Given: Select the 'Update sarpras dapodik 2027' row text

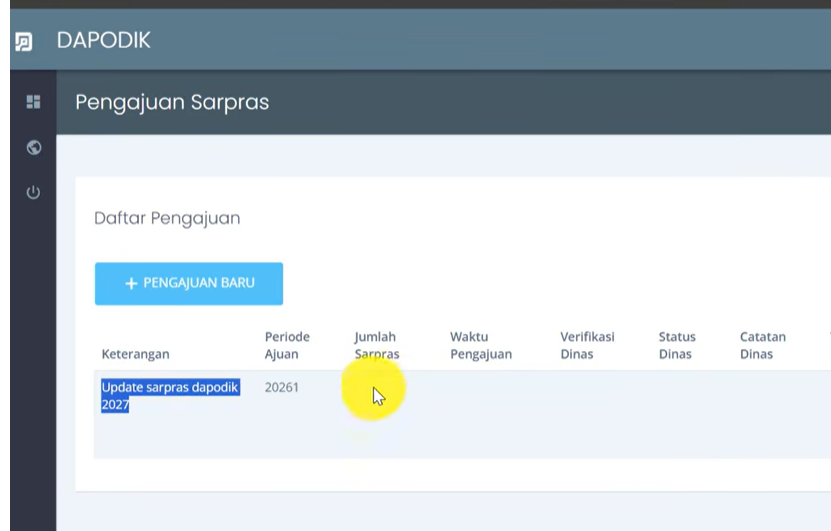Looking at the screenshot, I should (x=170, y=396).
